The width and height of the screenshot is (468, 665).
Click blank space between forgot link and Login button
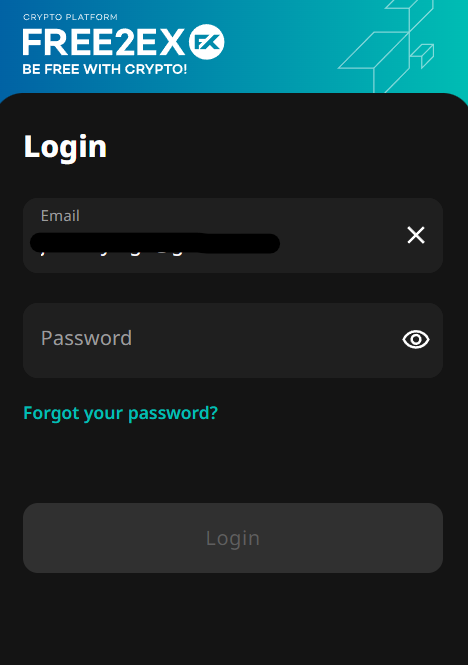pos(234,463)
